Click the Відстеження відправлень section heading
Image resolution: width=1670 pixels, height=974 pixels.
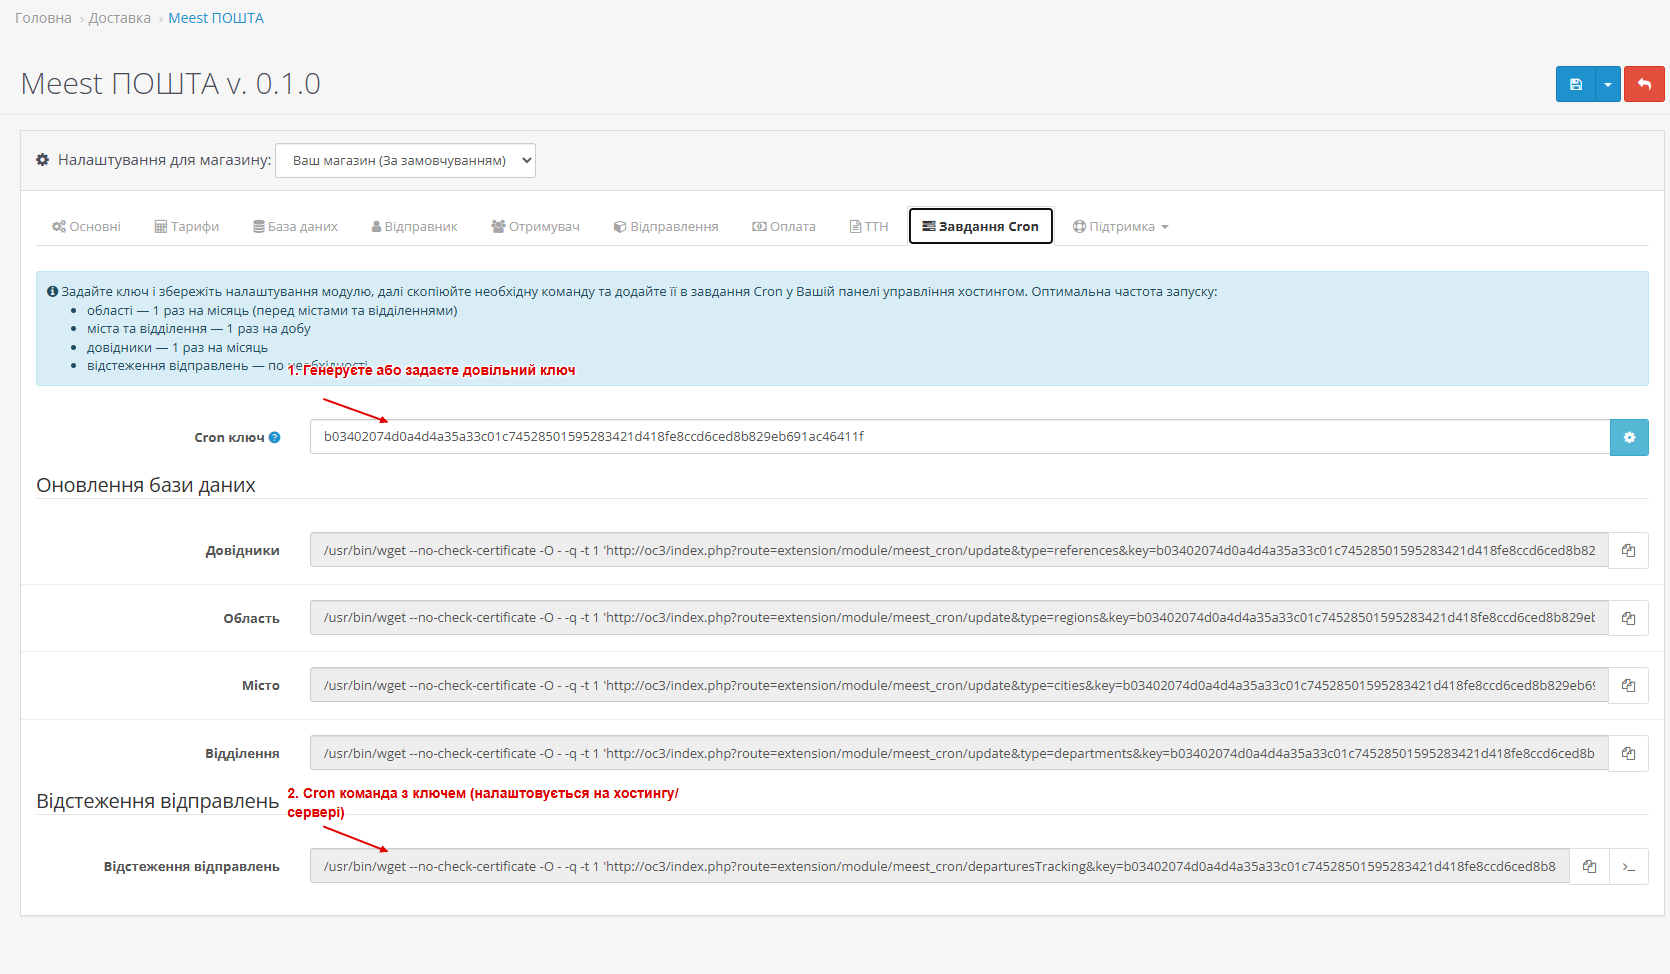click(158, 801)
